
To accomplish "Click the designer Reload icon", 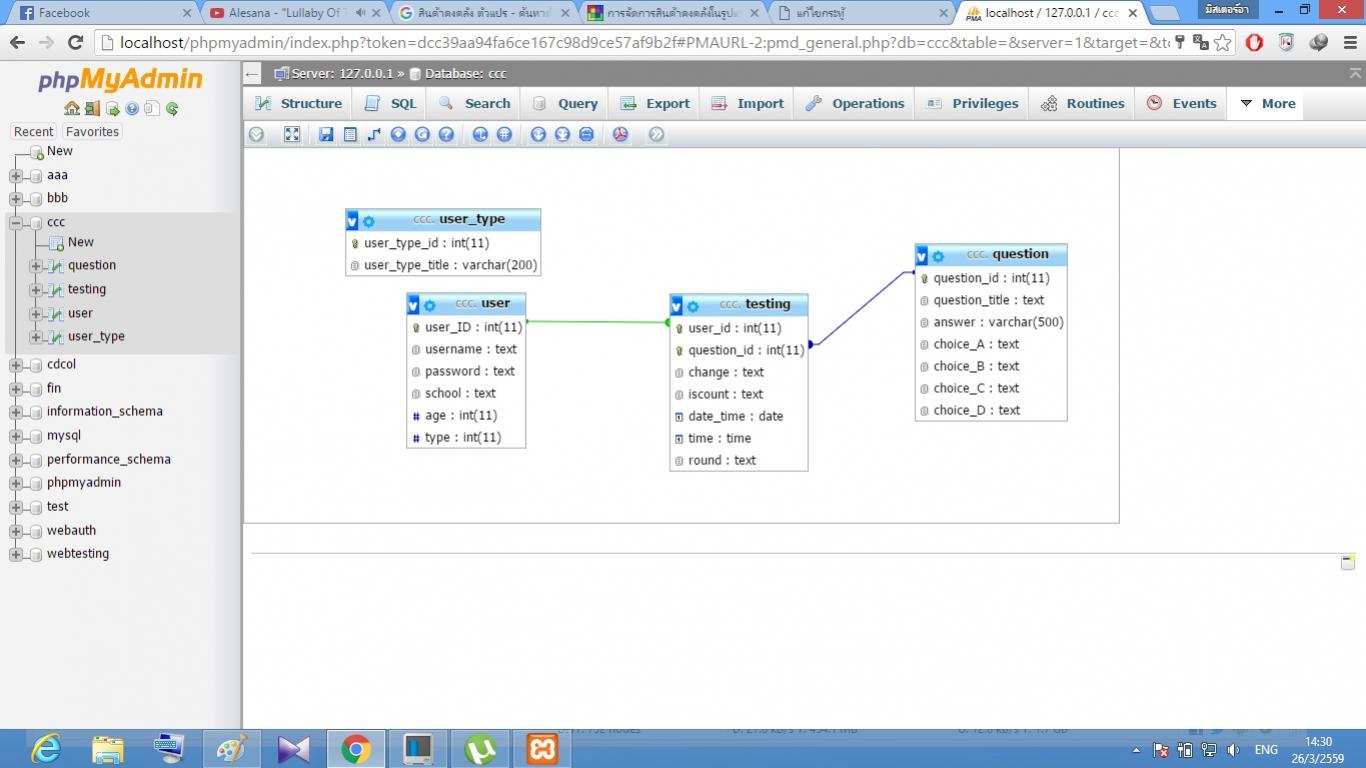I will (x=422, y=134).
